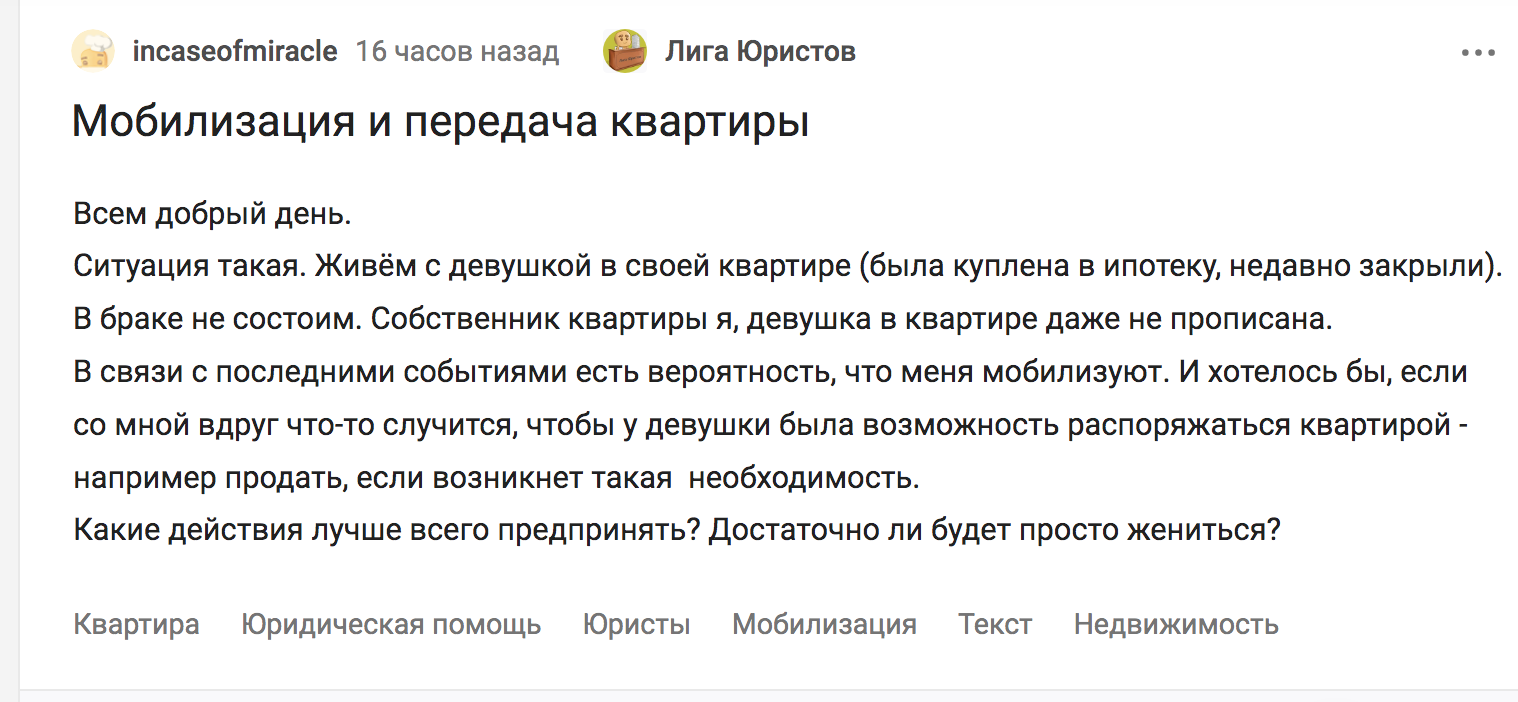
Task: Click the line starting 'например продать'
Action: [496, 478]
